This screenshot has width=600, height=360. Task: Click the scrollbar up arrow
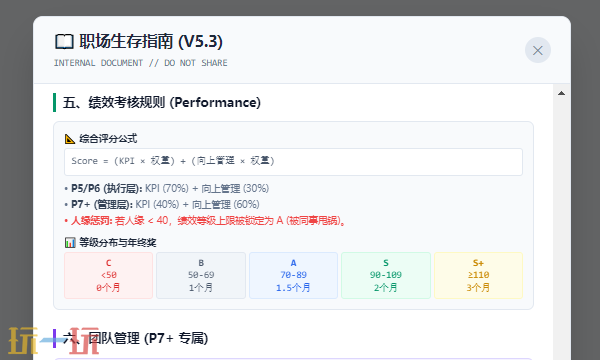pos(561,93)
